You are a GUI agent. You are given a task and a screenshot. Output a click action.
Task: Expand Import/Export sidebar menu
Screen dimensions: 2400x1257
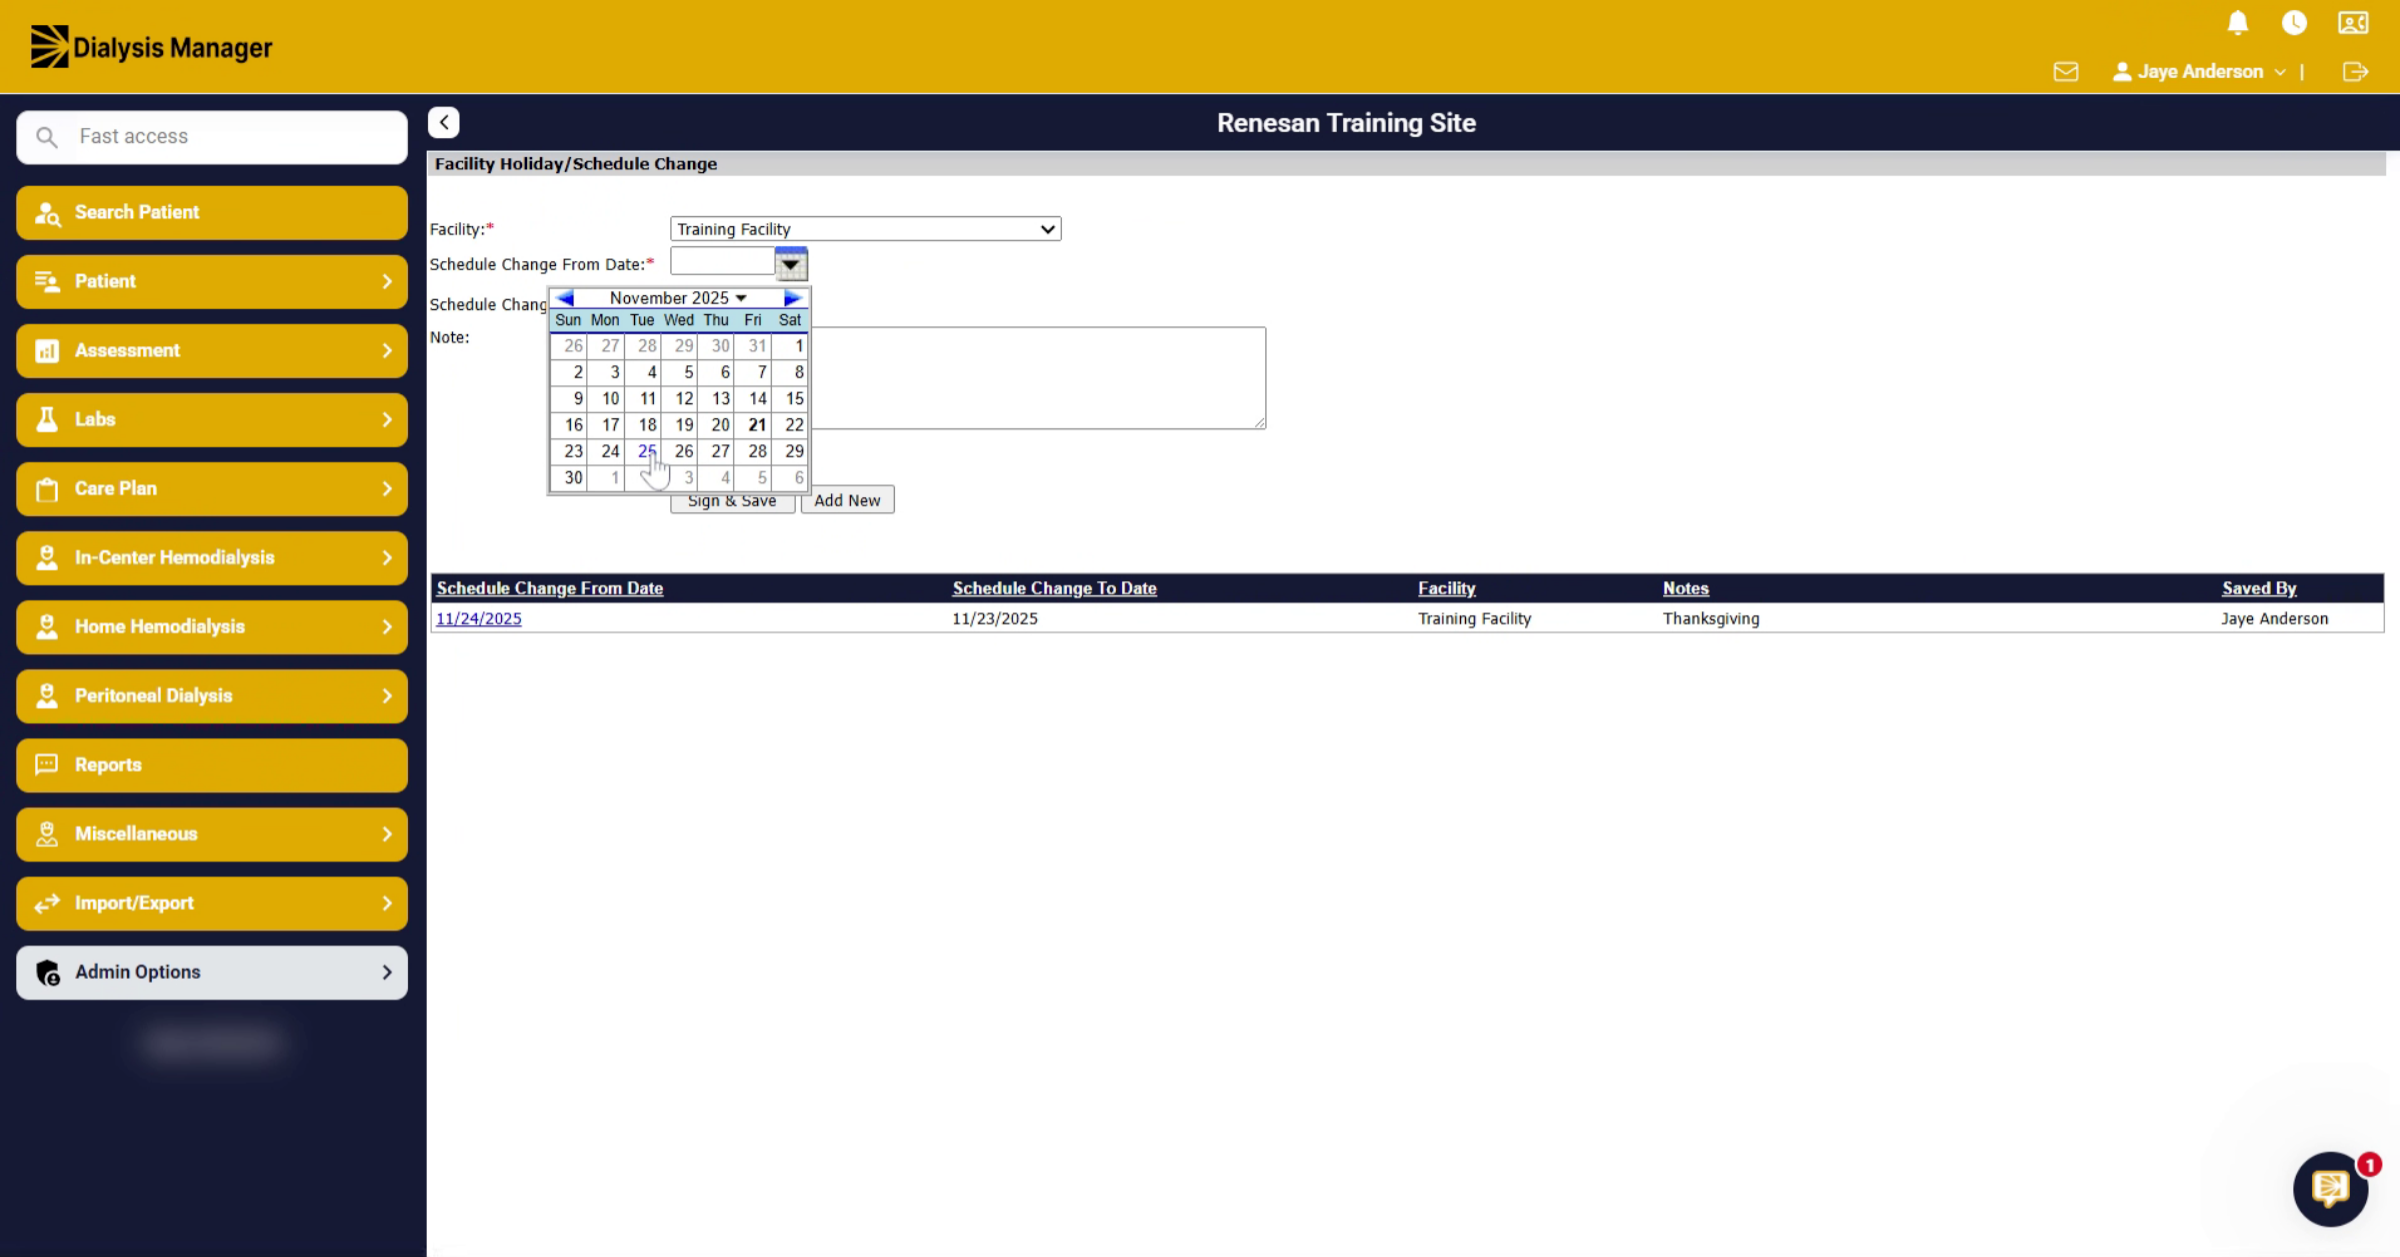tap(212, 903)
